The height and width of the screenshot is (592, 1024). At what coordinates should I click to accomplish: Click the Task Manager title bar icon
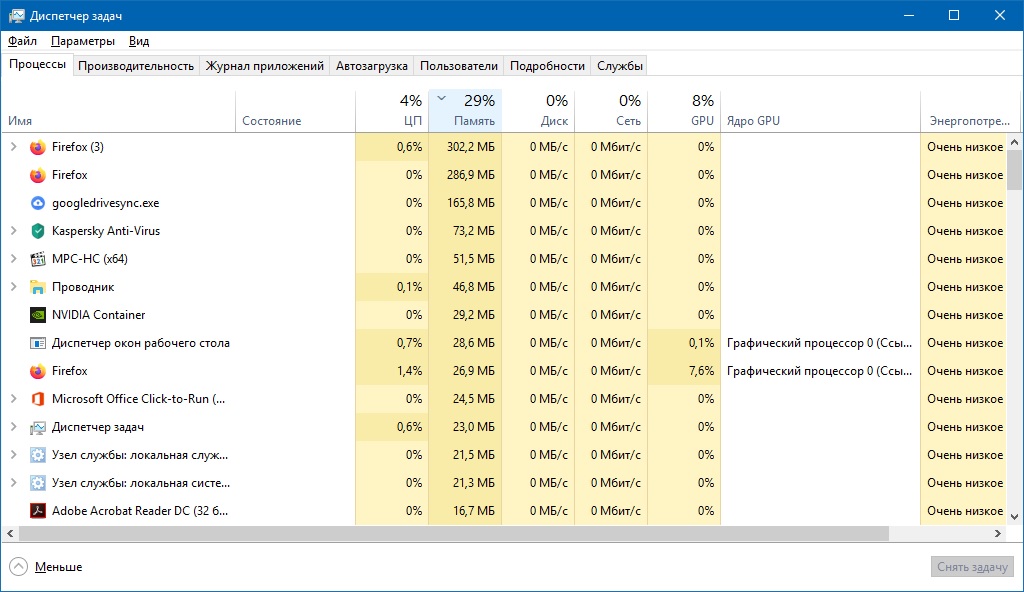pyautogui.click(x=16, y=15)
